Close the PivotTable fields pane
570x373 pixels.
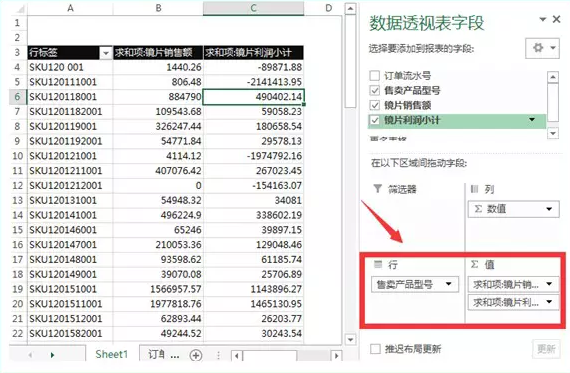557,19
